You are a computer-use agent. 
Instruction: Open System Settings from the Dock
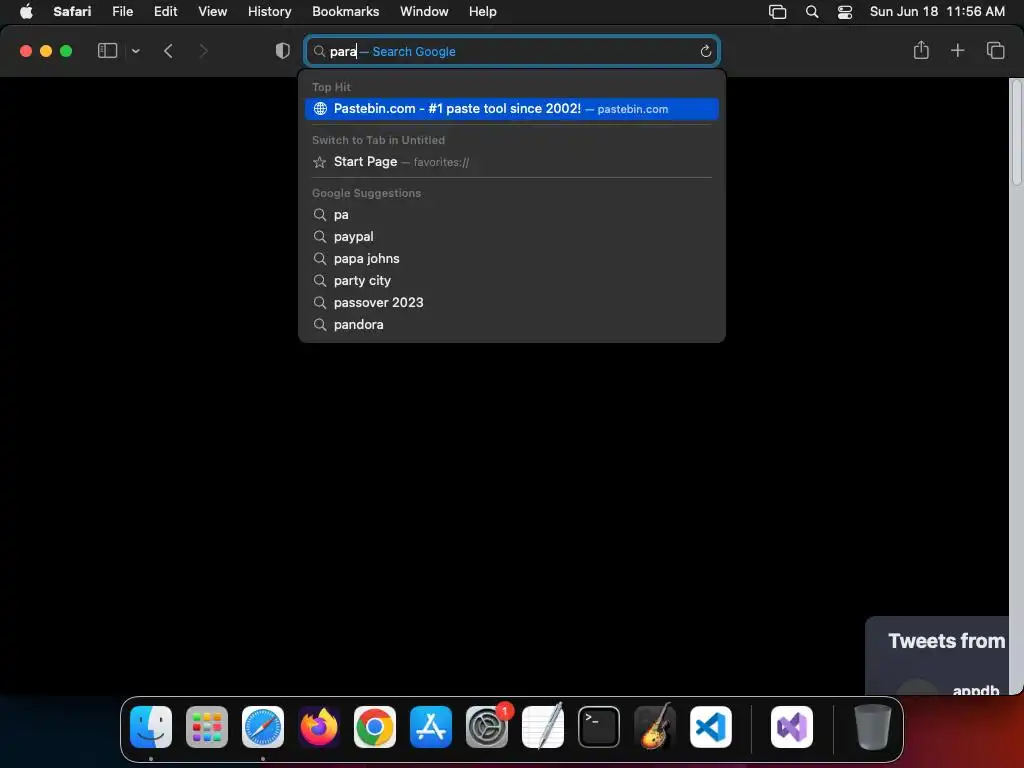pos(487,727)
